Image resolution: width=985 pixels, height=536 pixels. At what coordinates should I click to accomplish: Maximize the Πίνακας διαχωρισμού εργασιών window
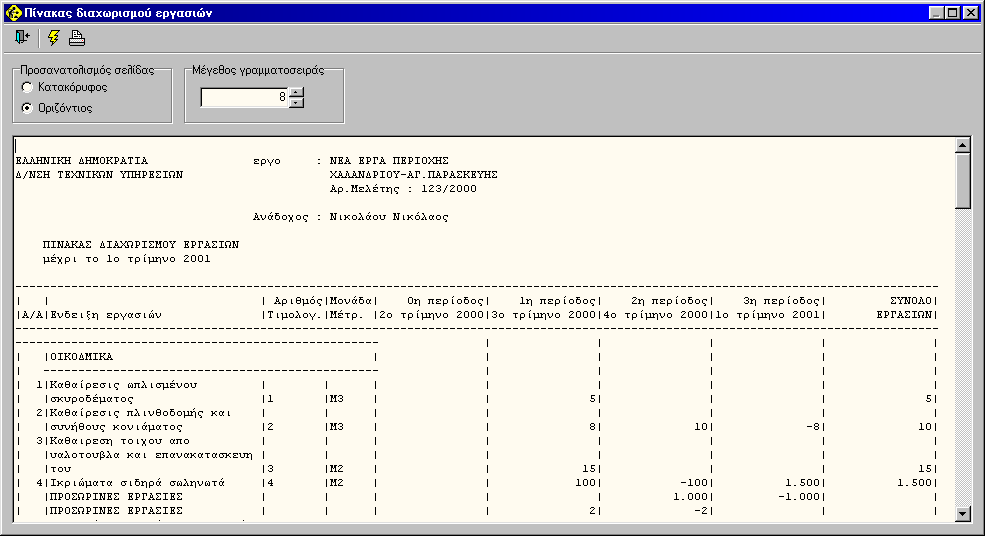952,13
